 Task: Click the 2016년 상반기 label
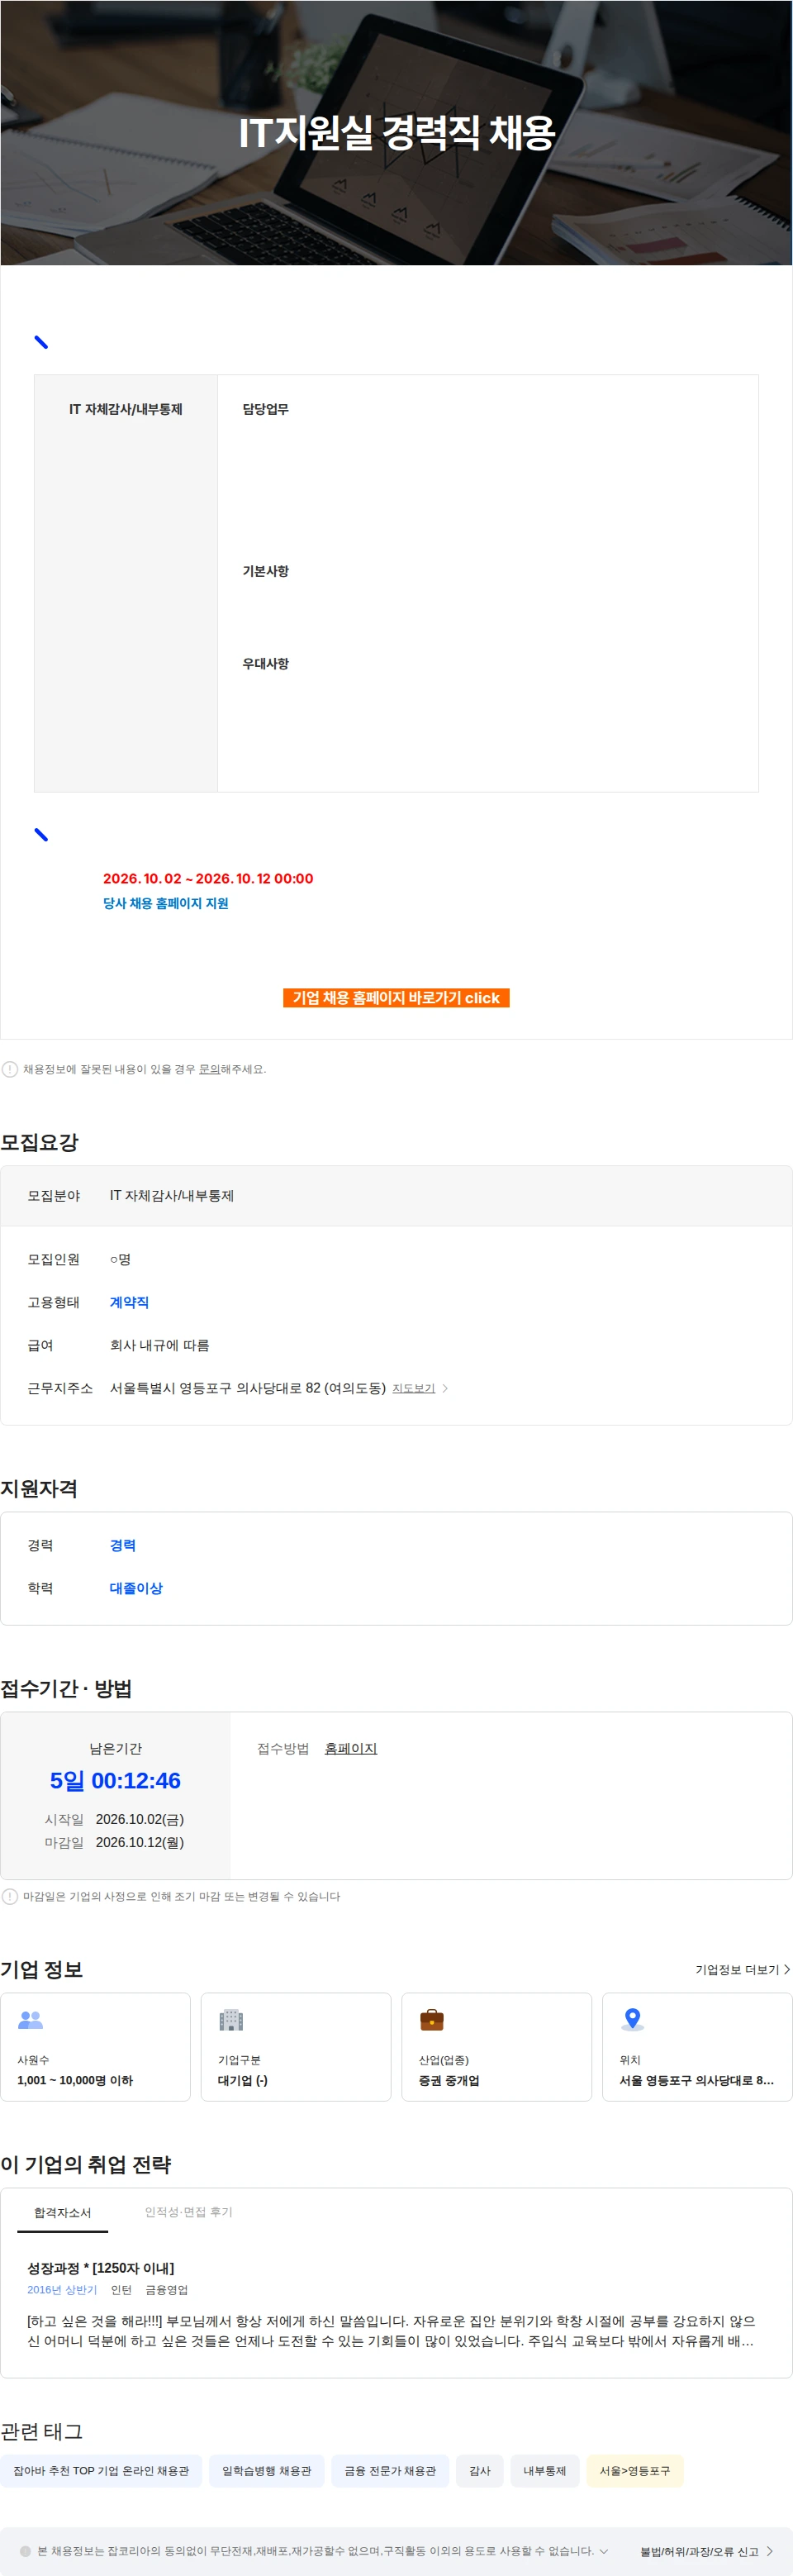62,2290
